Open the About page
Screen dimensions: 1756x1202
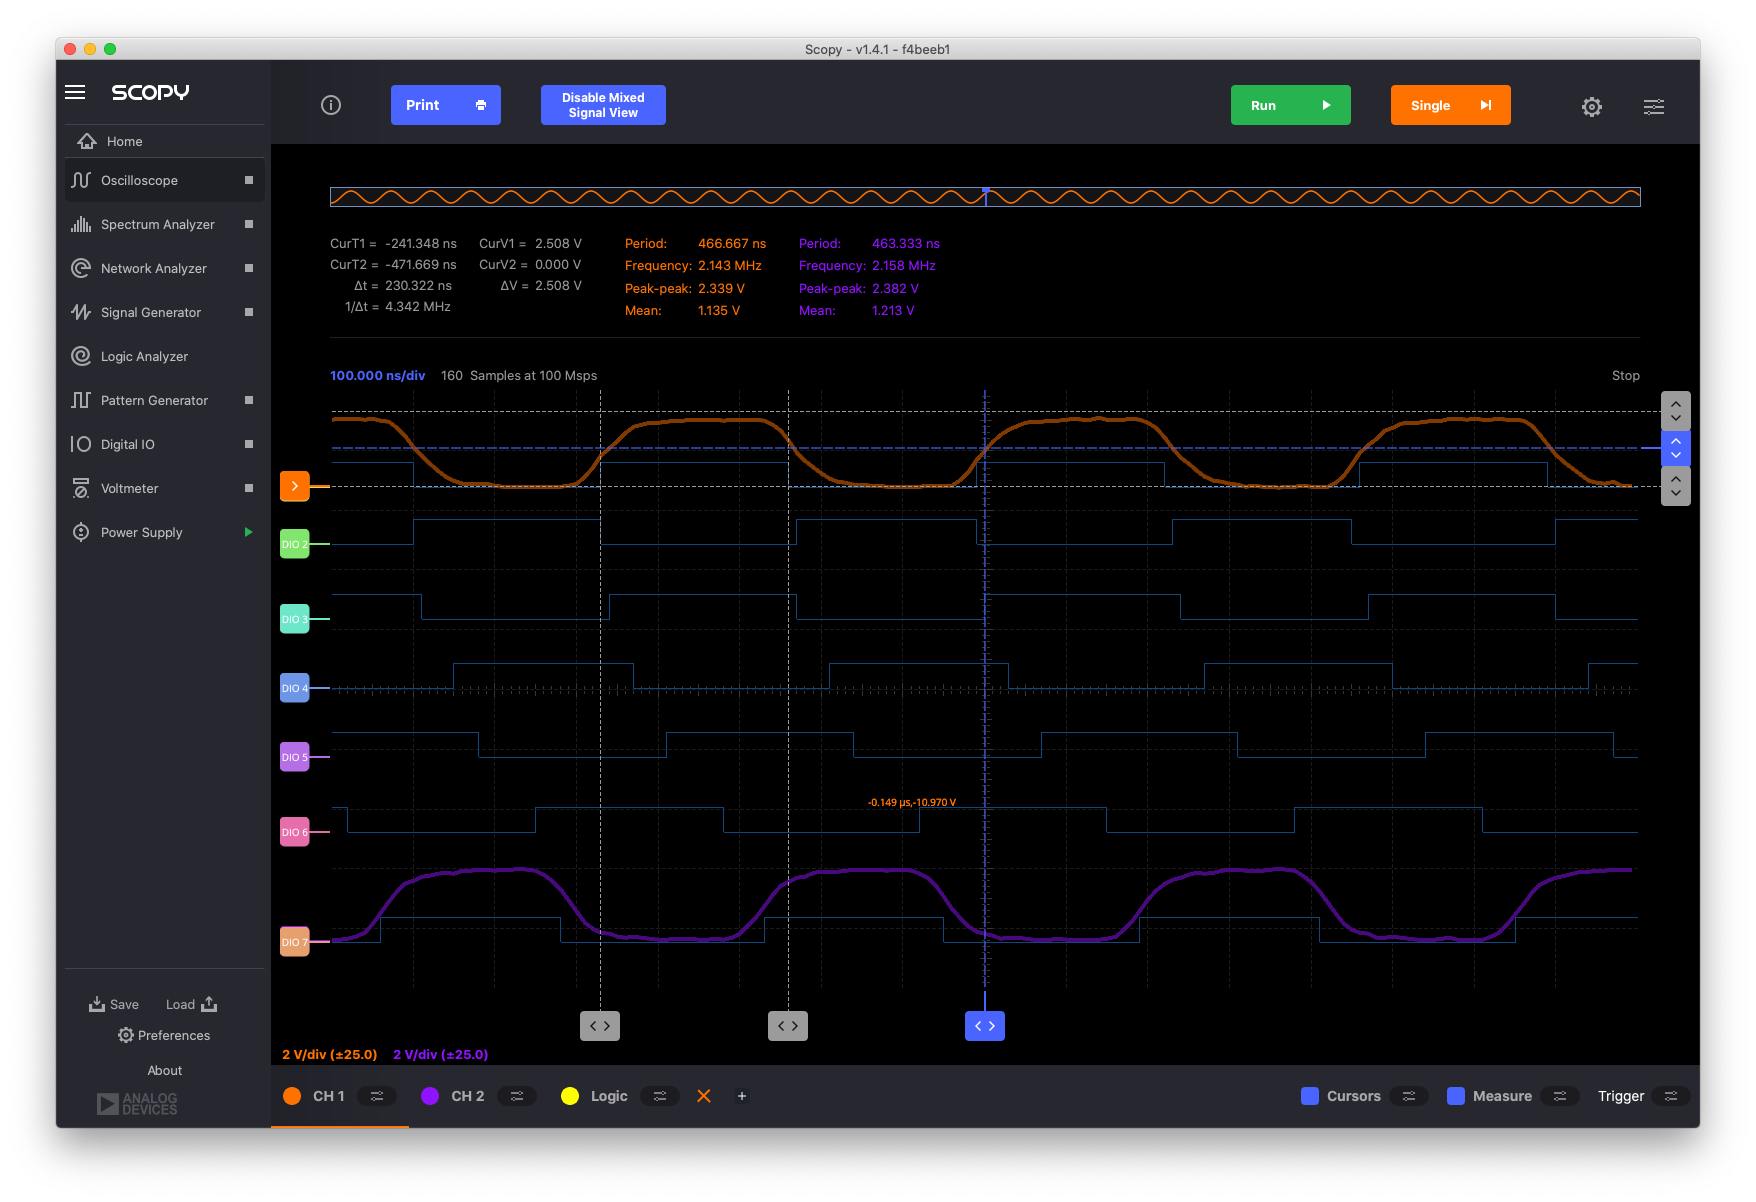pyautogui.click(x=165, y=1070)
